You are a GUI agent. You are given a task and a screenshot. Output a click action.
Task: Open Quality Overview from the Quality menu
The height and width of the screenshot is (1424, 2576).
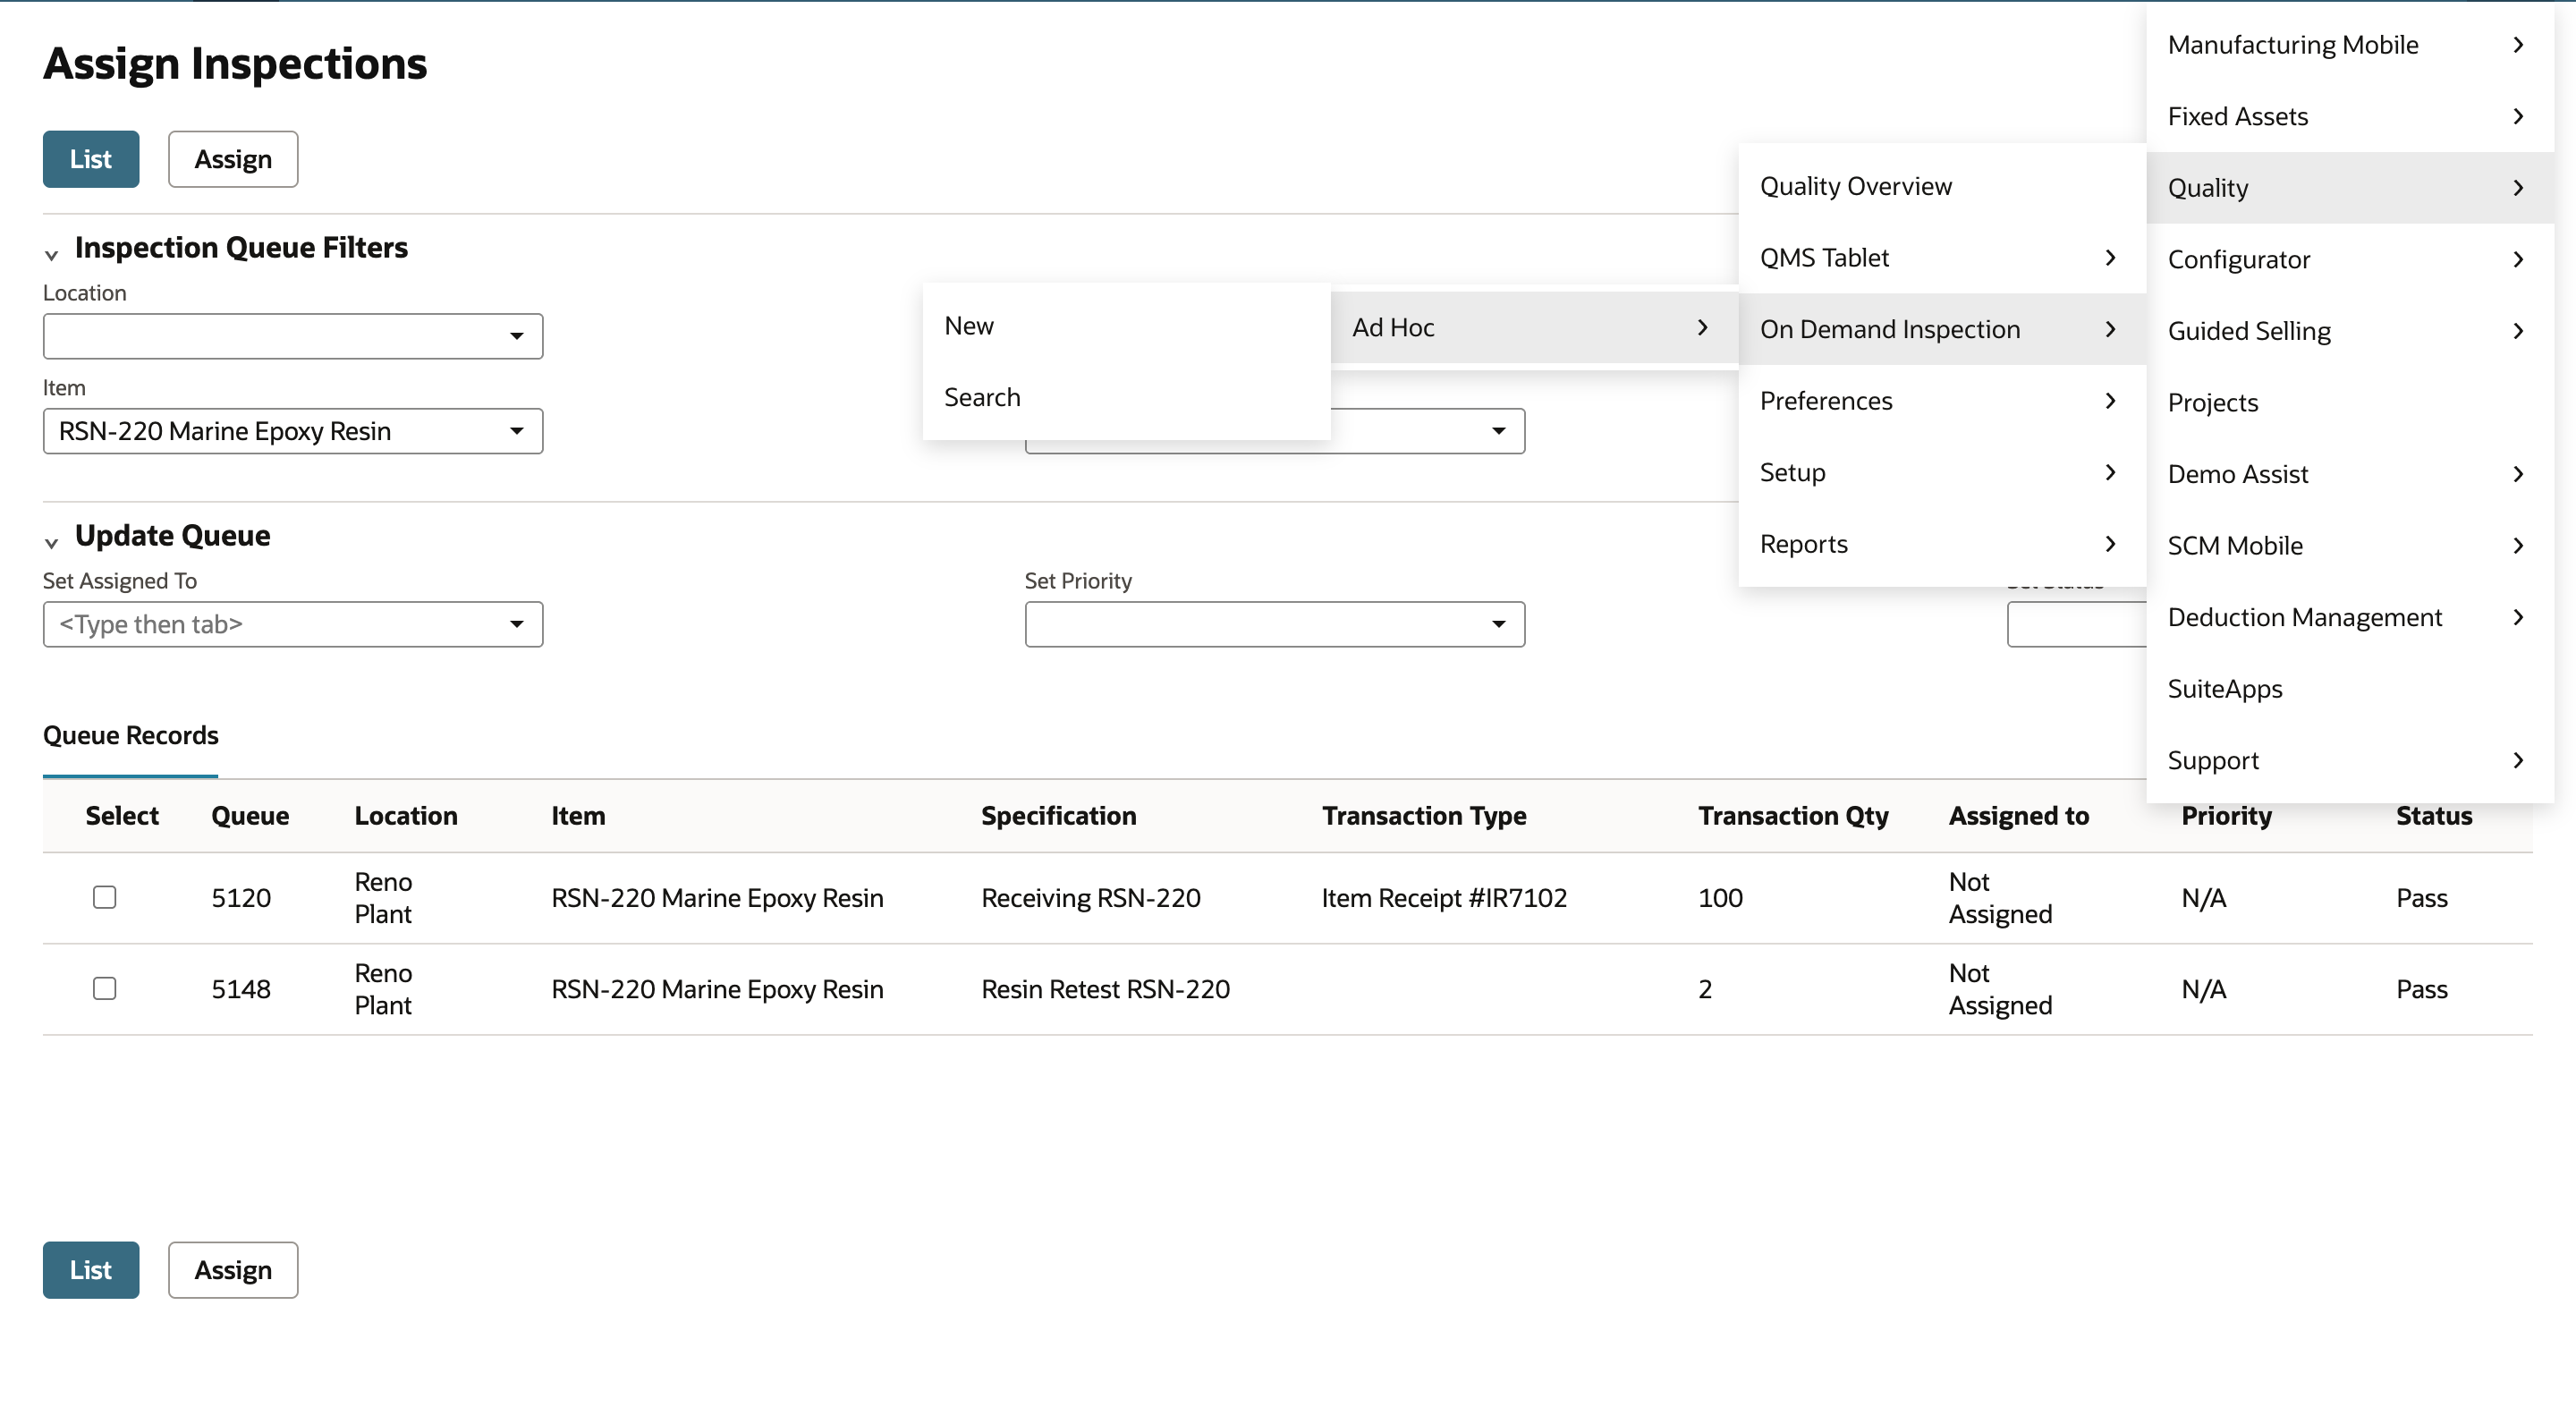click(x=1942, y=186)
